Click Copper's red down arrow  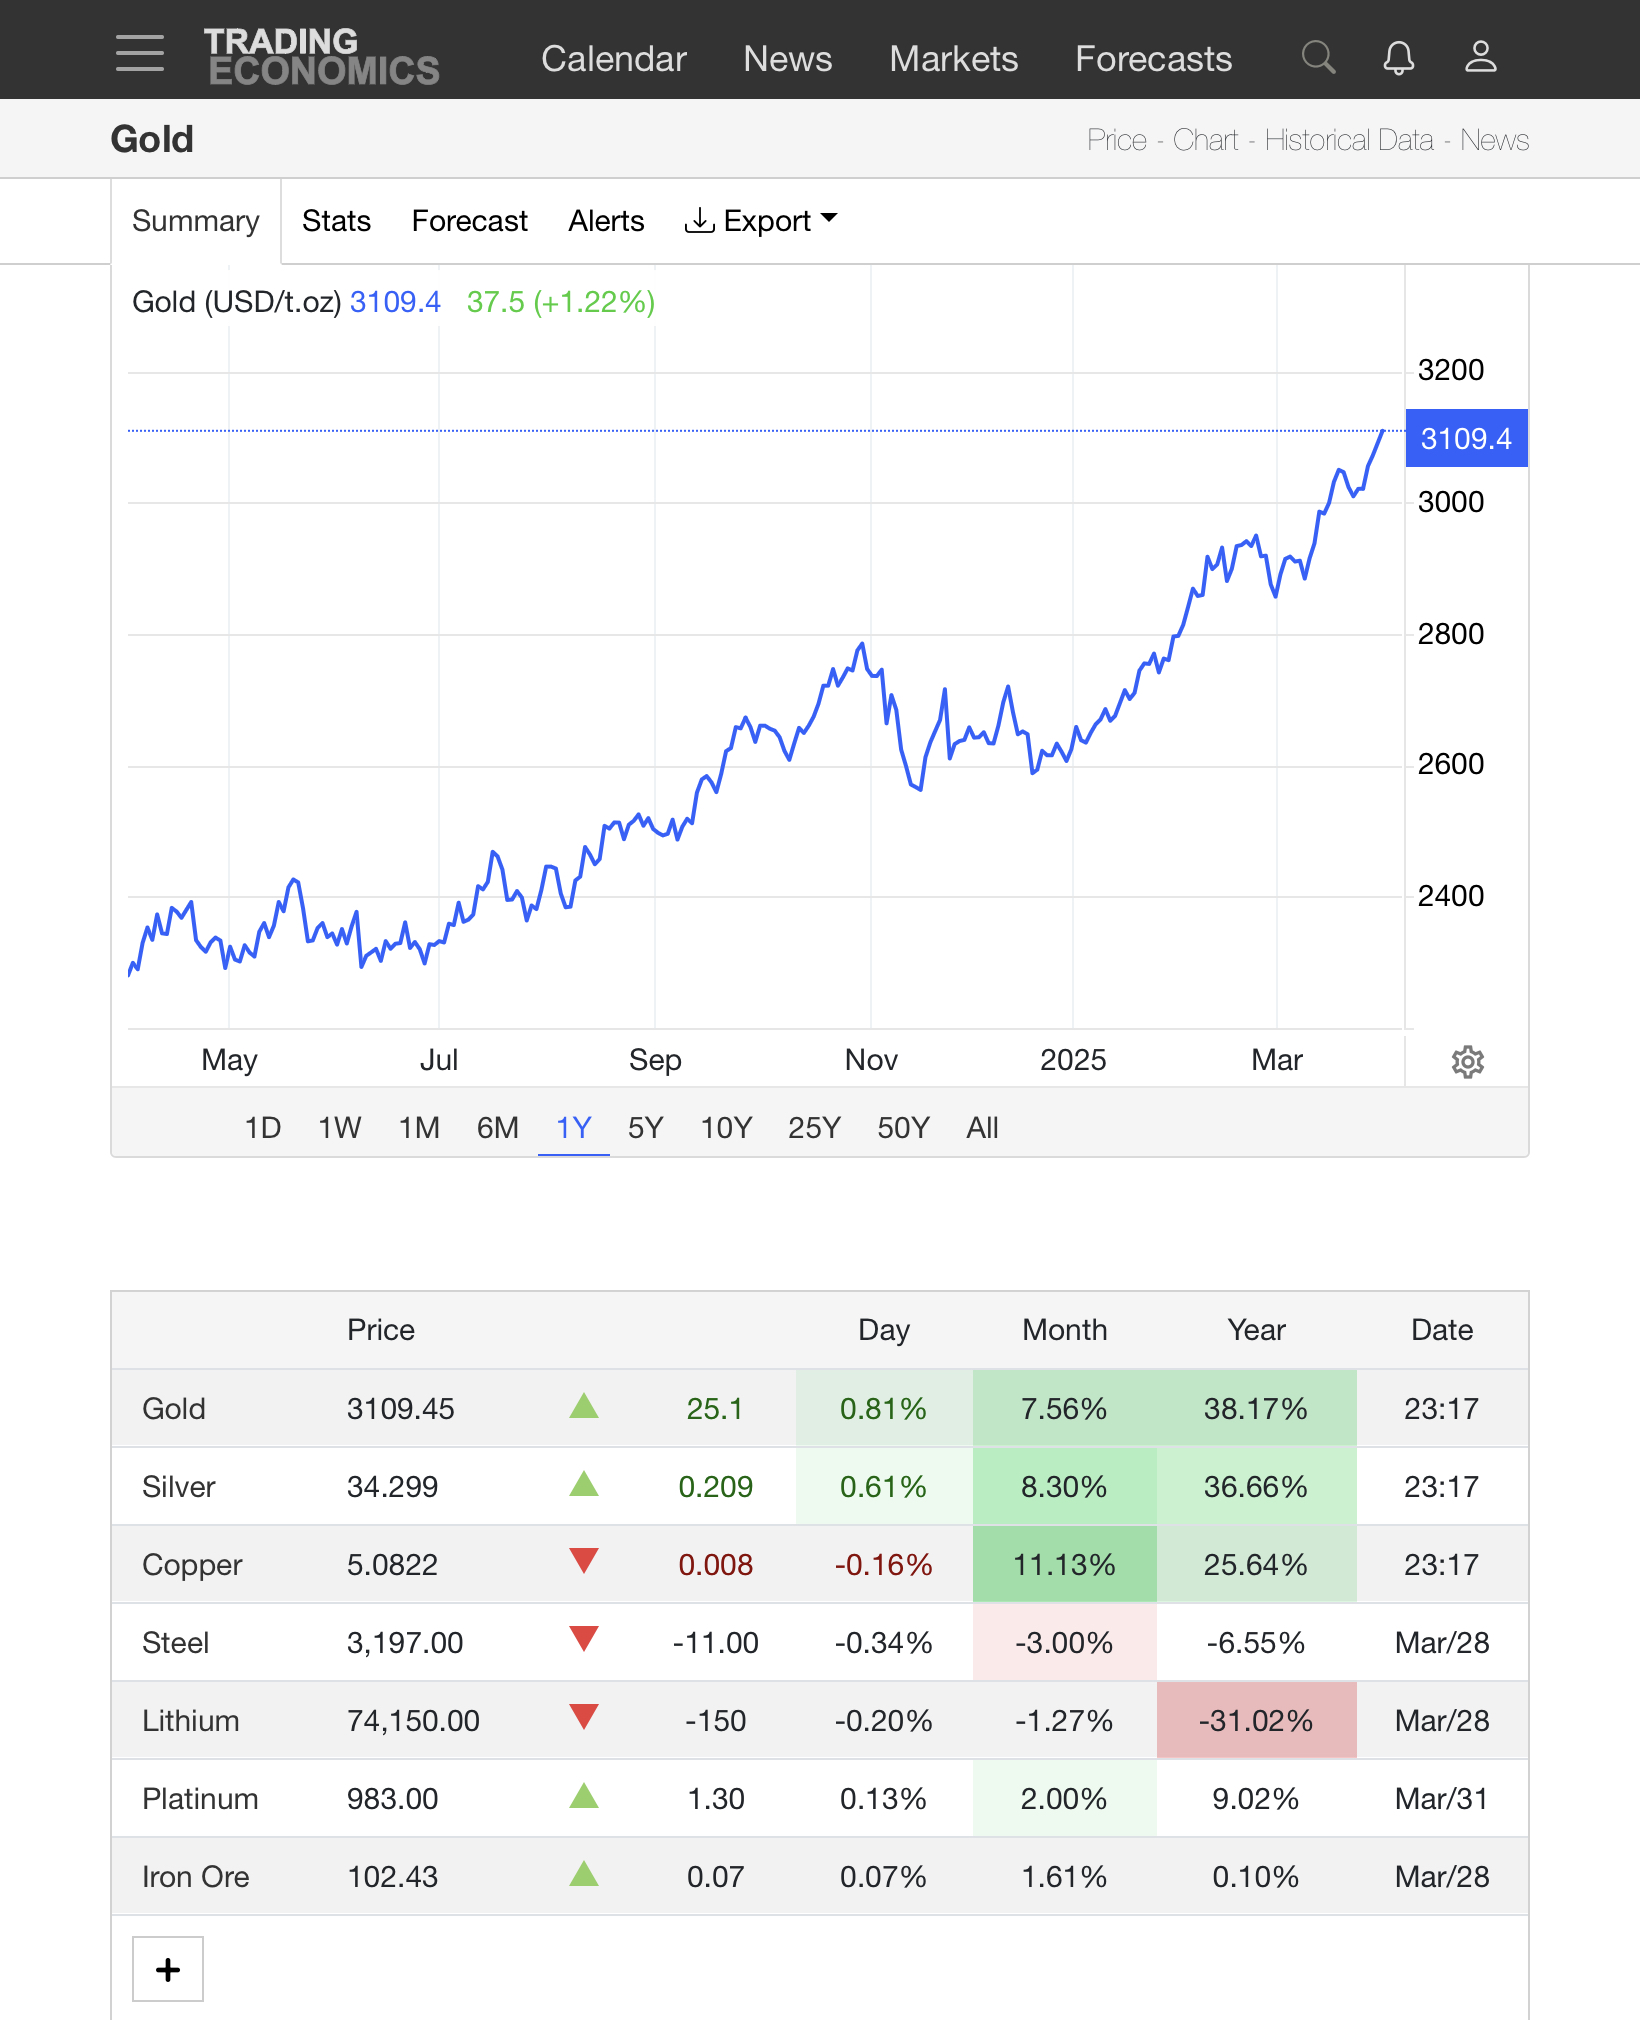584,1561
